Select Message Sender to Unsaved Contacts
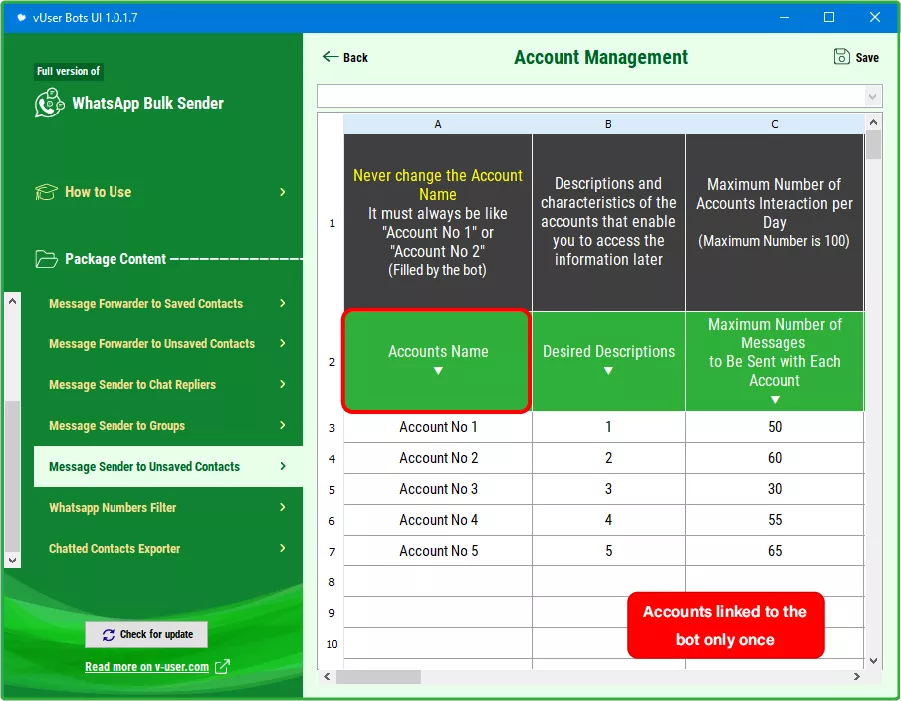901x701 pixels. click(x=168, y=466)
